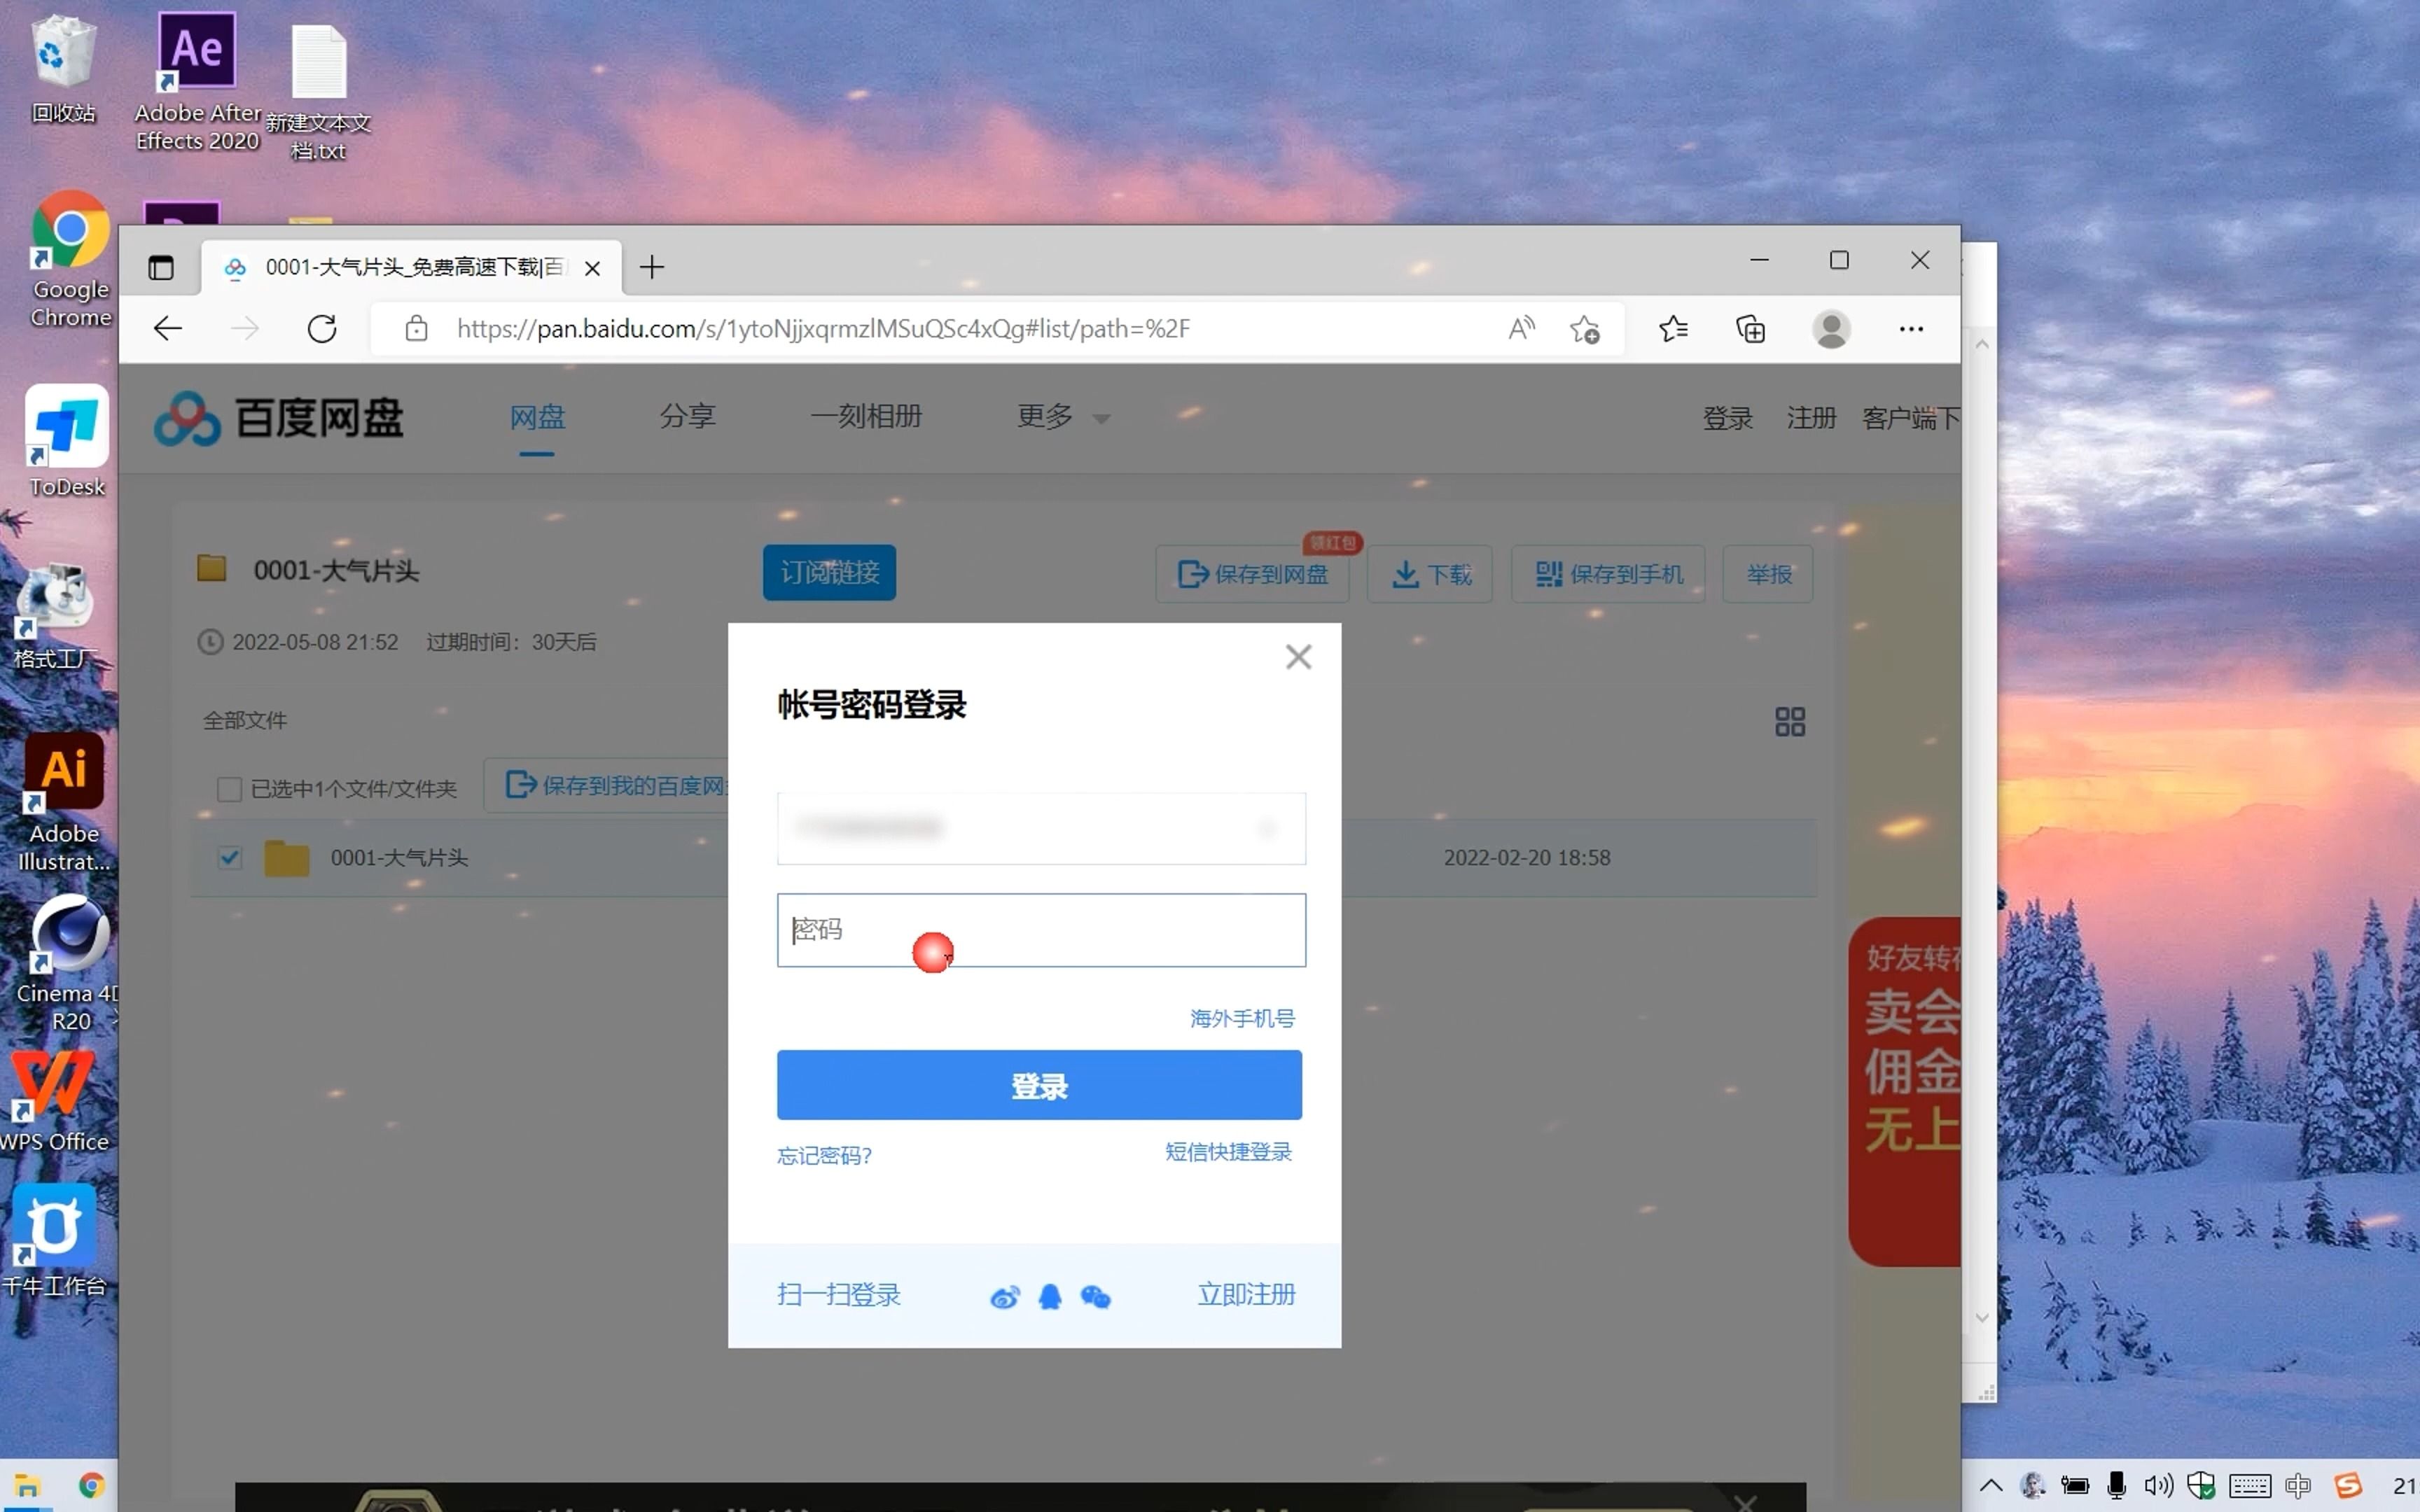This screenshot has height=1512, width=2420.
Task: Click 扫一扫登录 QR scan login
Action: (x=840, y=1292)
